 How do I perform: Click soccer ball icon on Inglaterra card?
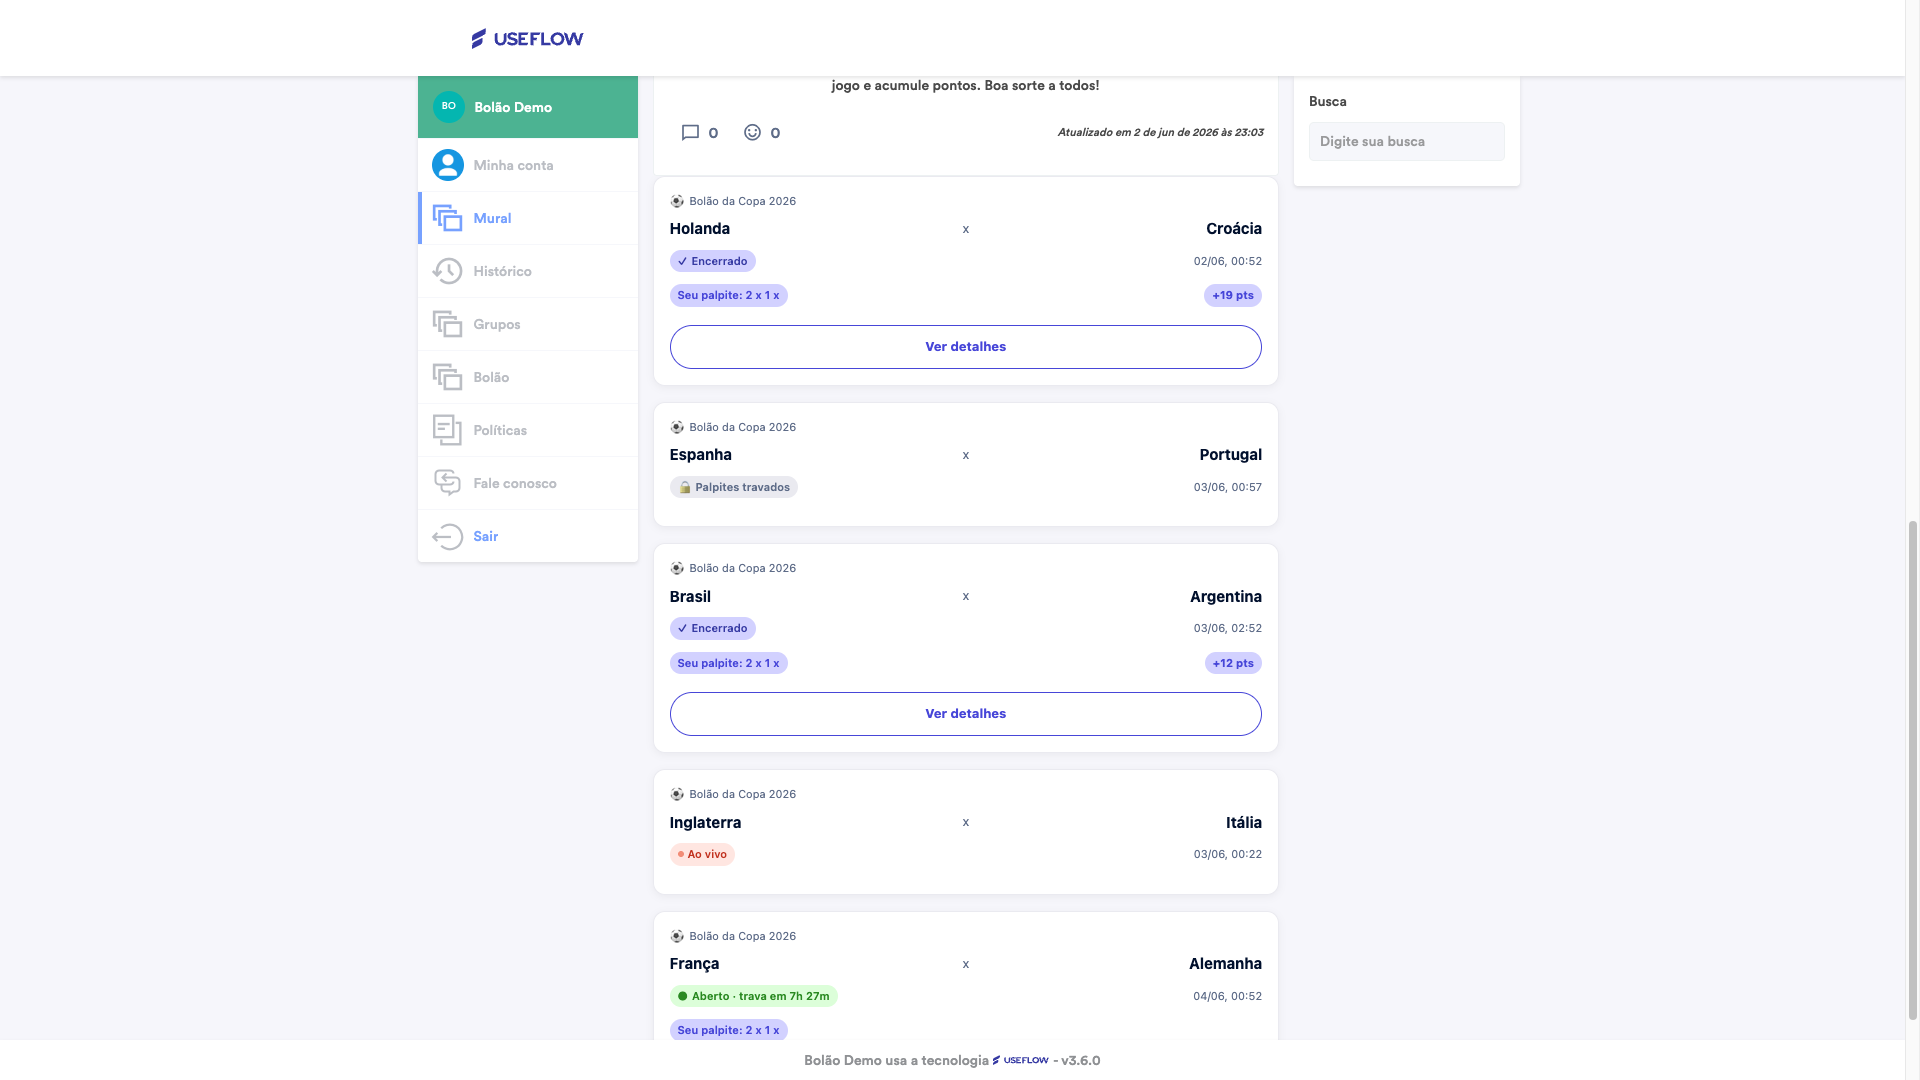[677, 794]
